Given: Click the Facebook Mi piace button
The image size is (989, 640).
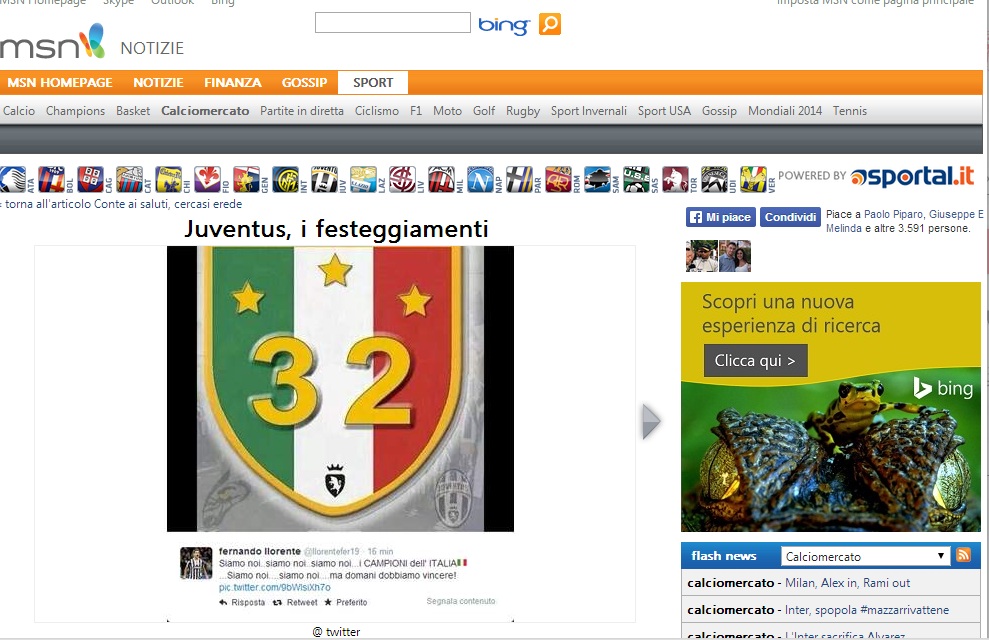Looking at the screenshot, I should coord(720,217).
